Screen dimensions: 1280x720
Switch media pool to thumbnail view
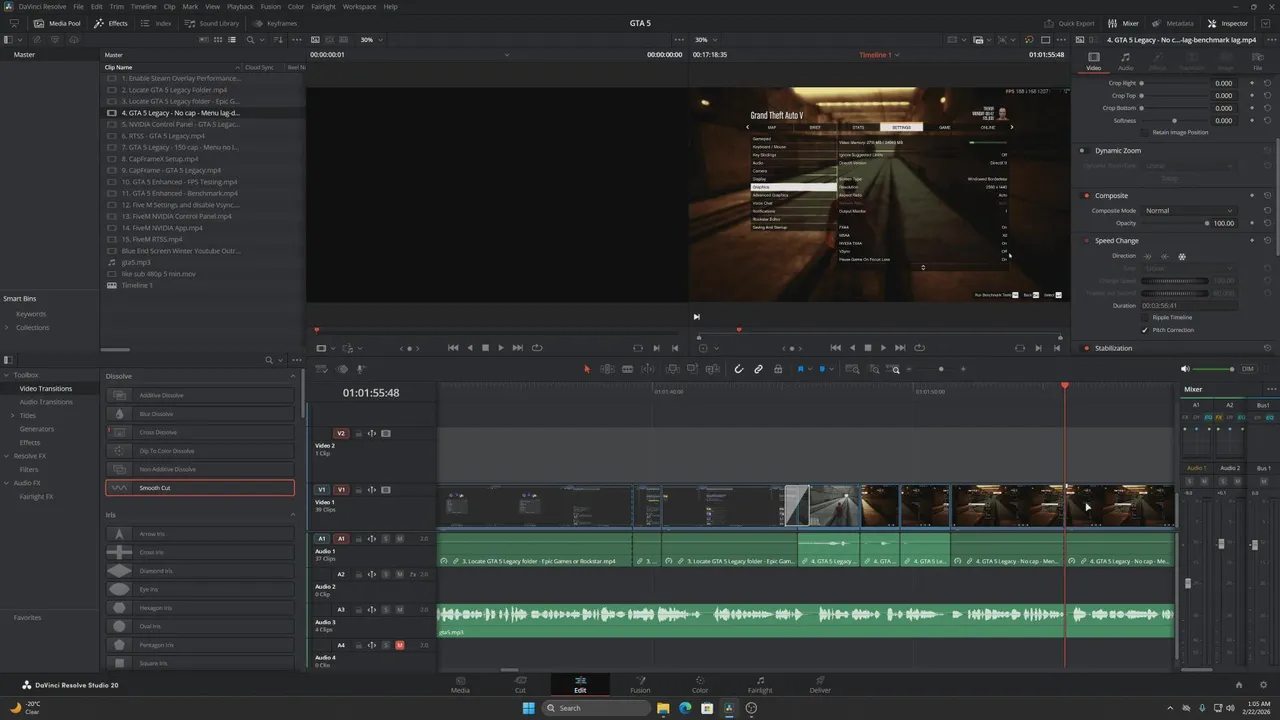pos(217,40)
